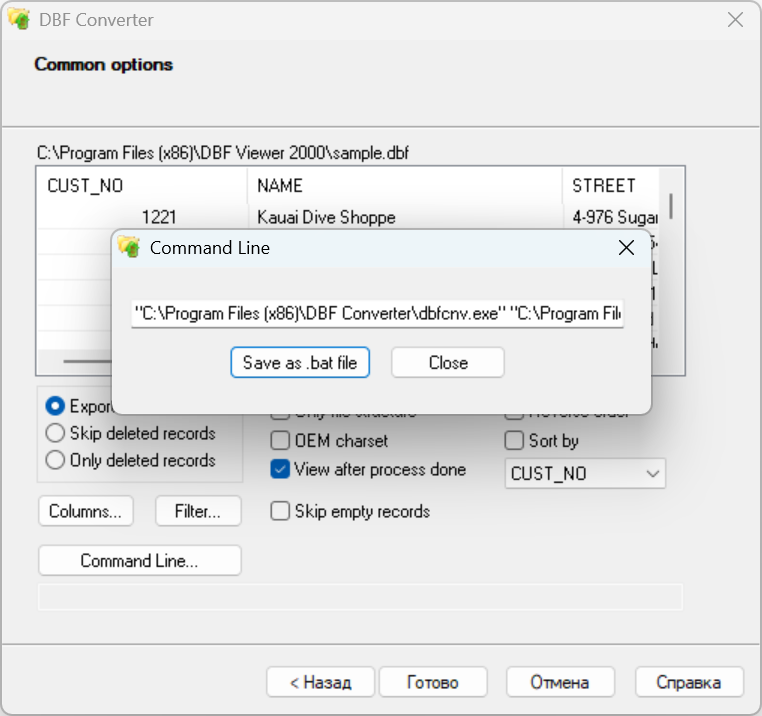Enable OEM charset checkbox
The width and height of the screenshot is (762, 716).
tap(281, 441)
